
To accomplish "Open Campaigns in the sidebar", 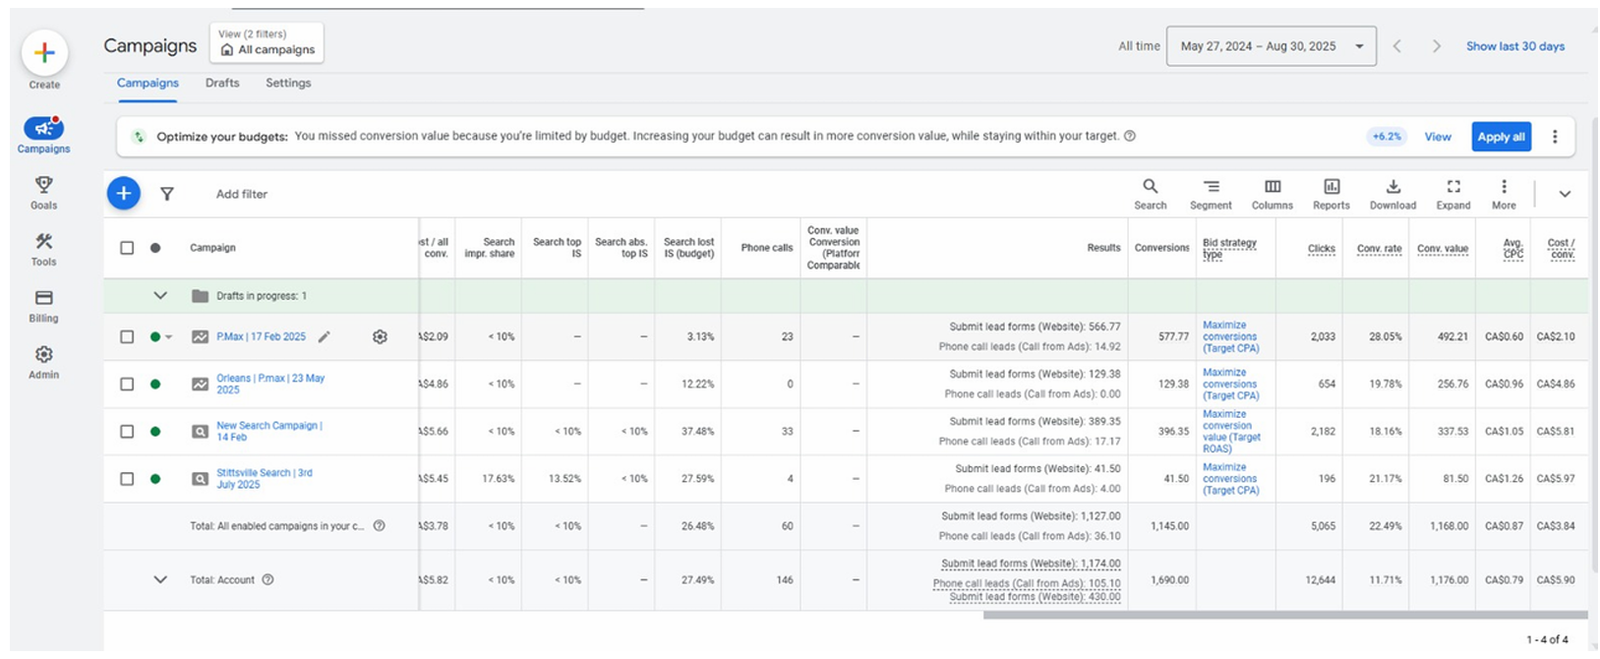I will 43,135.
